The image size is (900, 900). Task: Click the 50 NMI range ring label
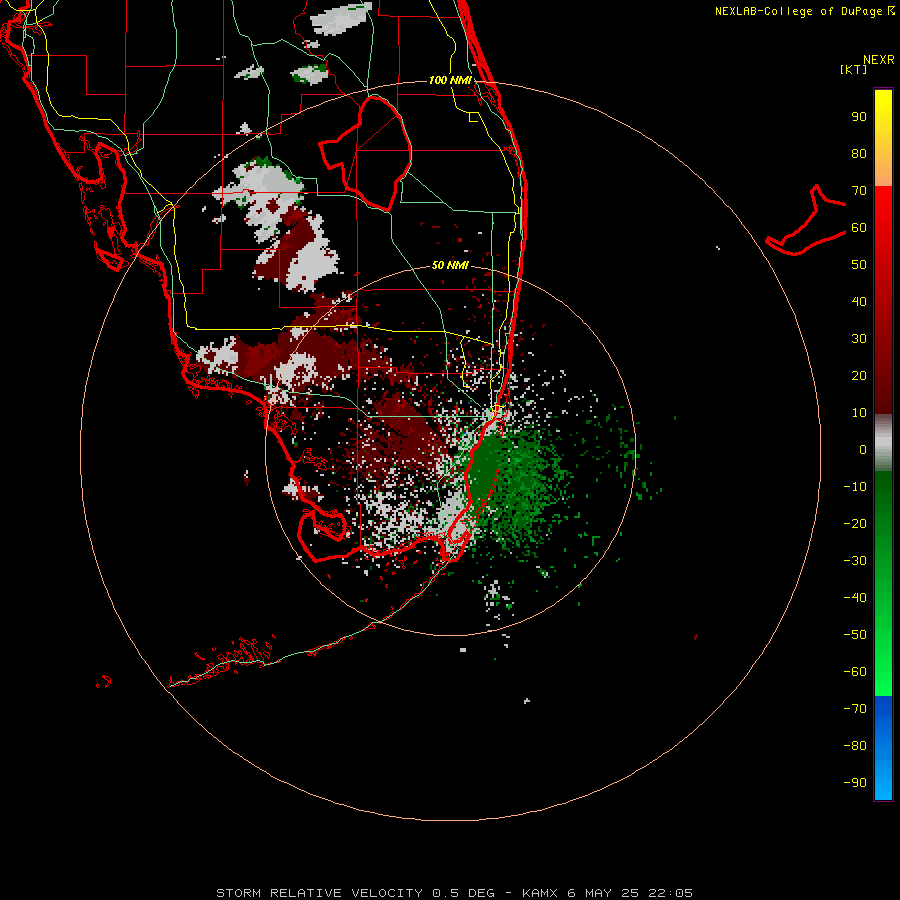click(450, 265)
